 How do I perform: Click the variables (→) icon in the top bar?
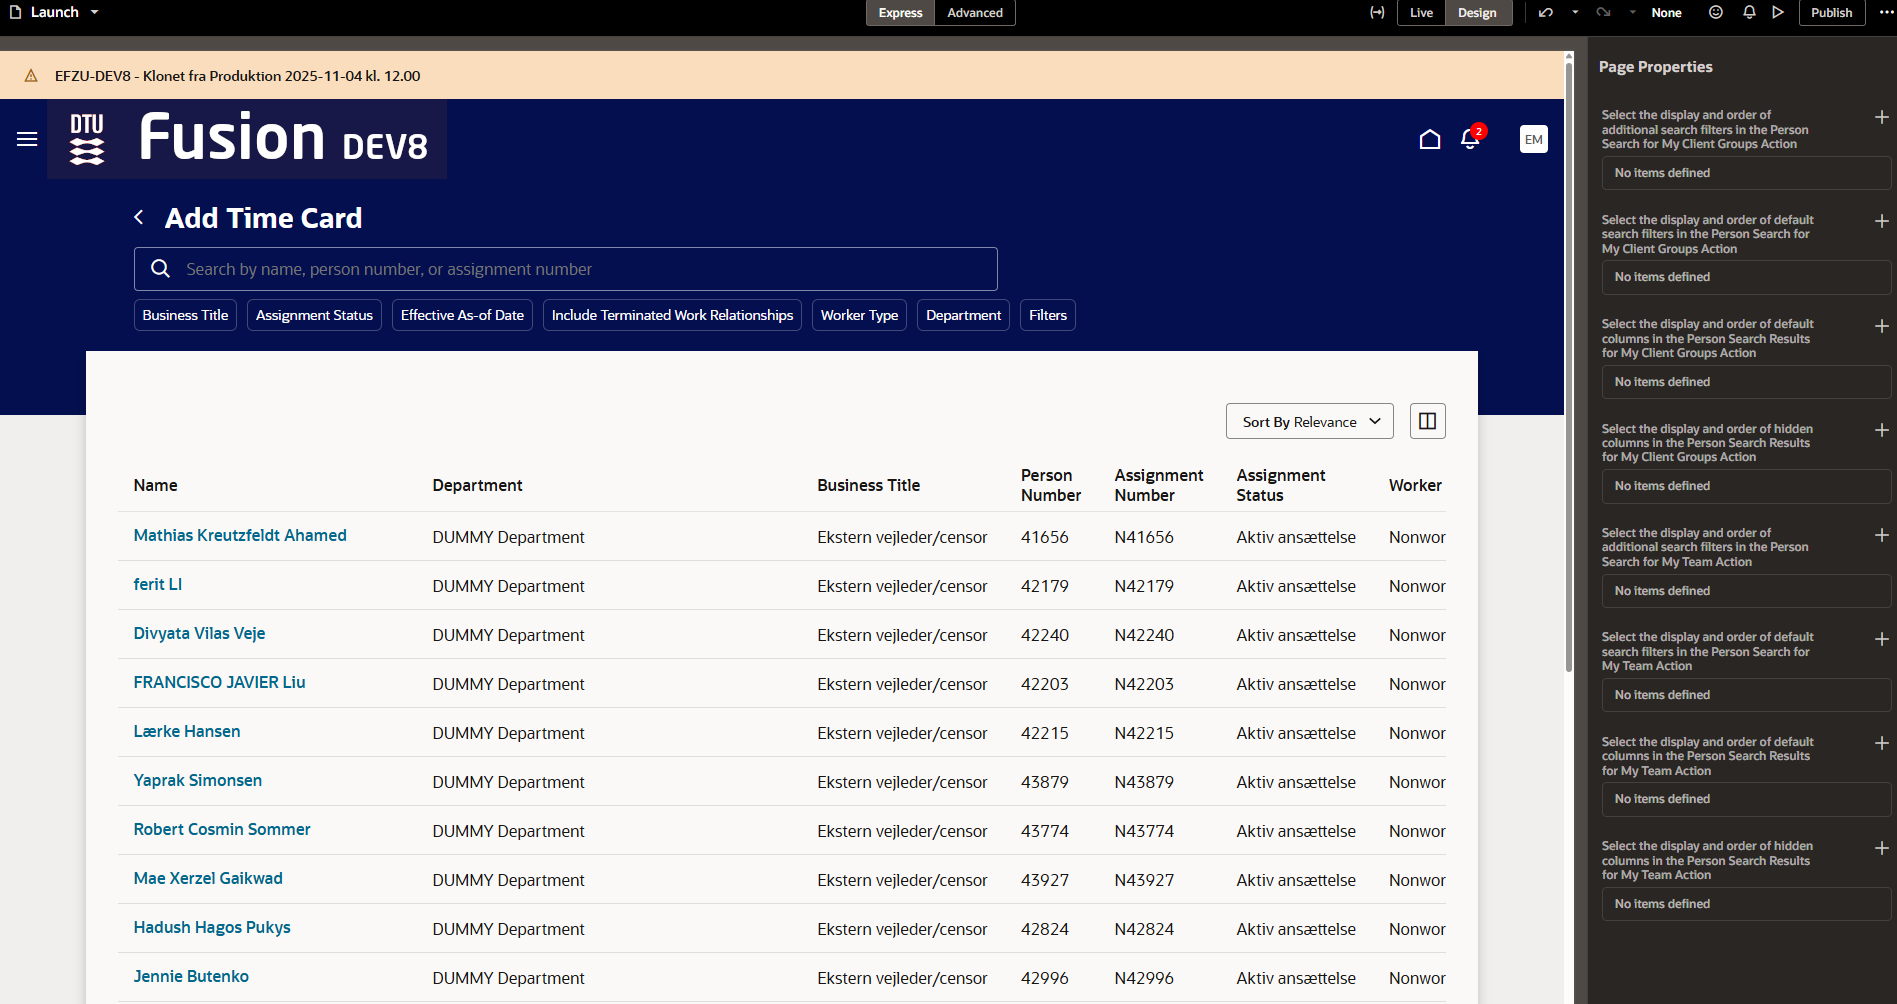[1377, 12]
